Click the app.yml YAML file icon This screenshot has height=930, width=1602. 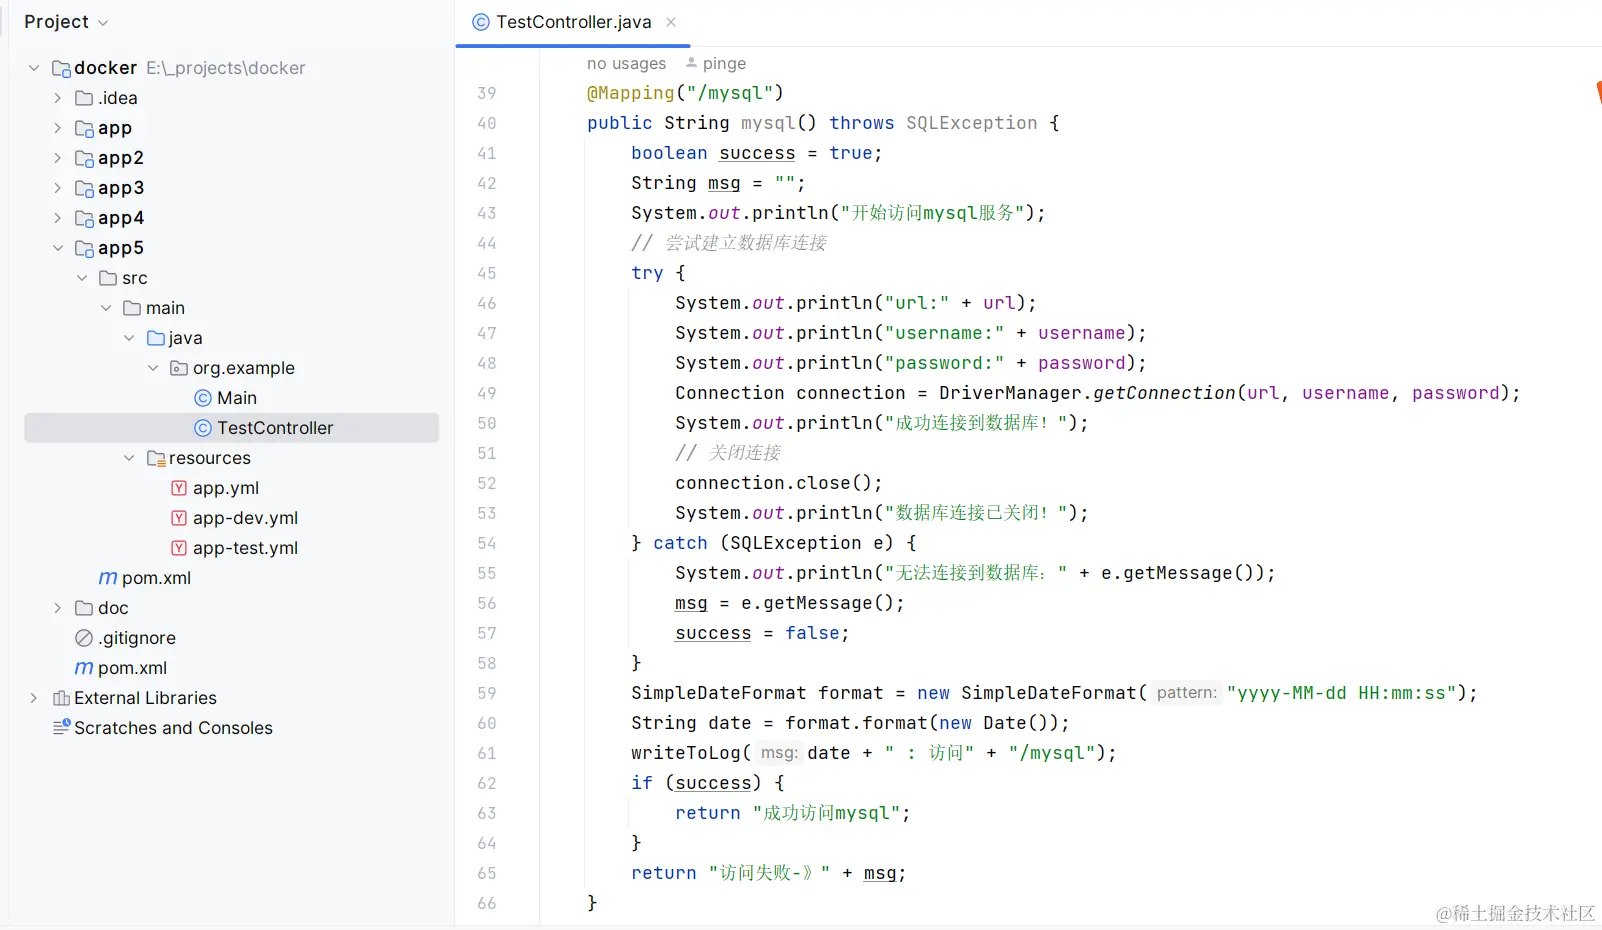coord(179,488)
